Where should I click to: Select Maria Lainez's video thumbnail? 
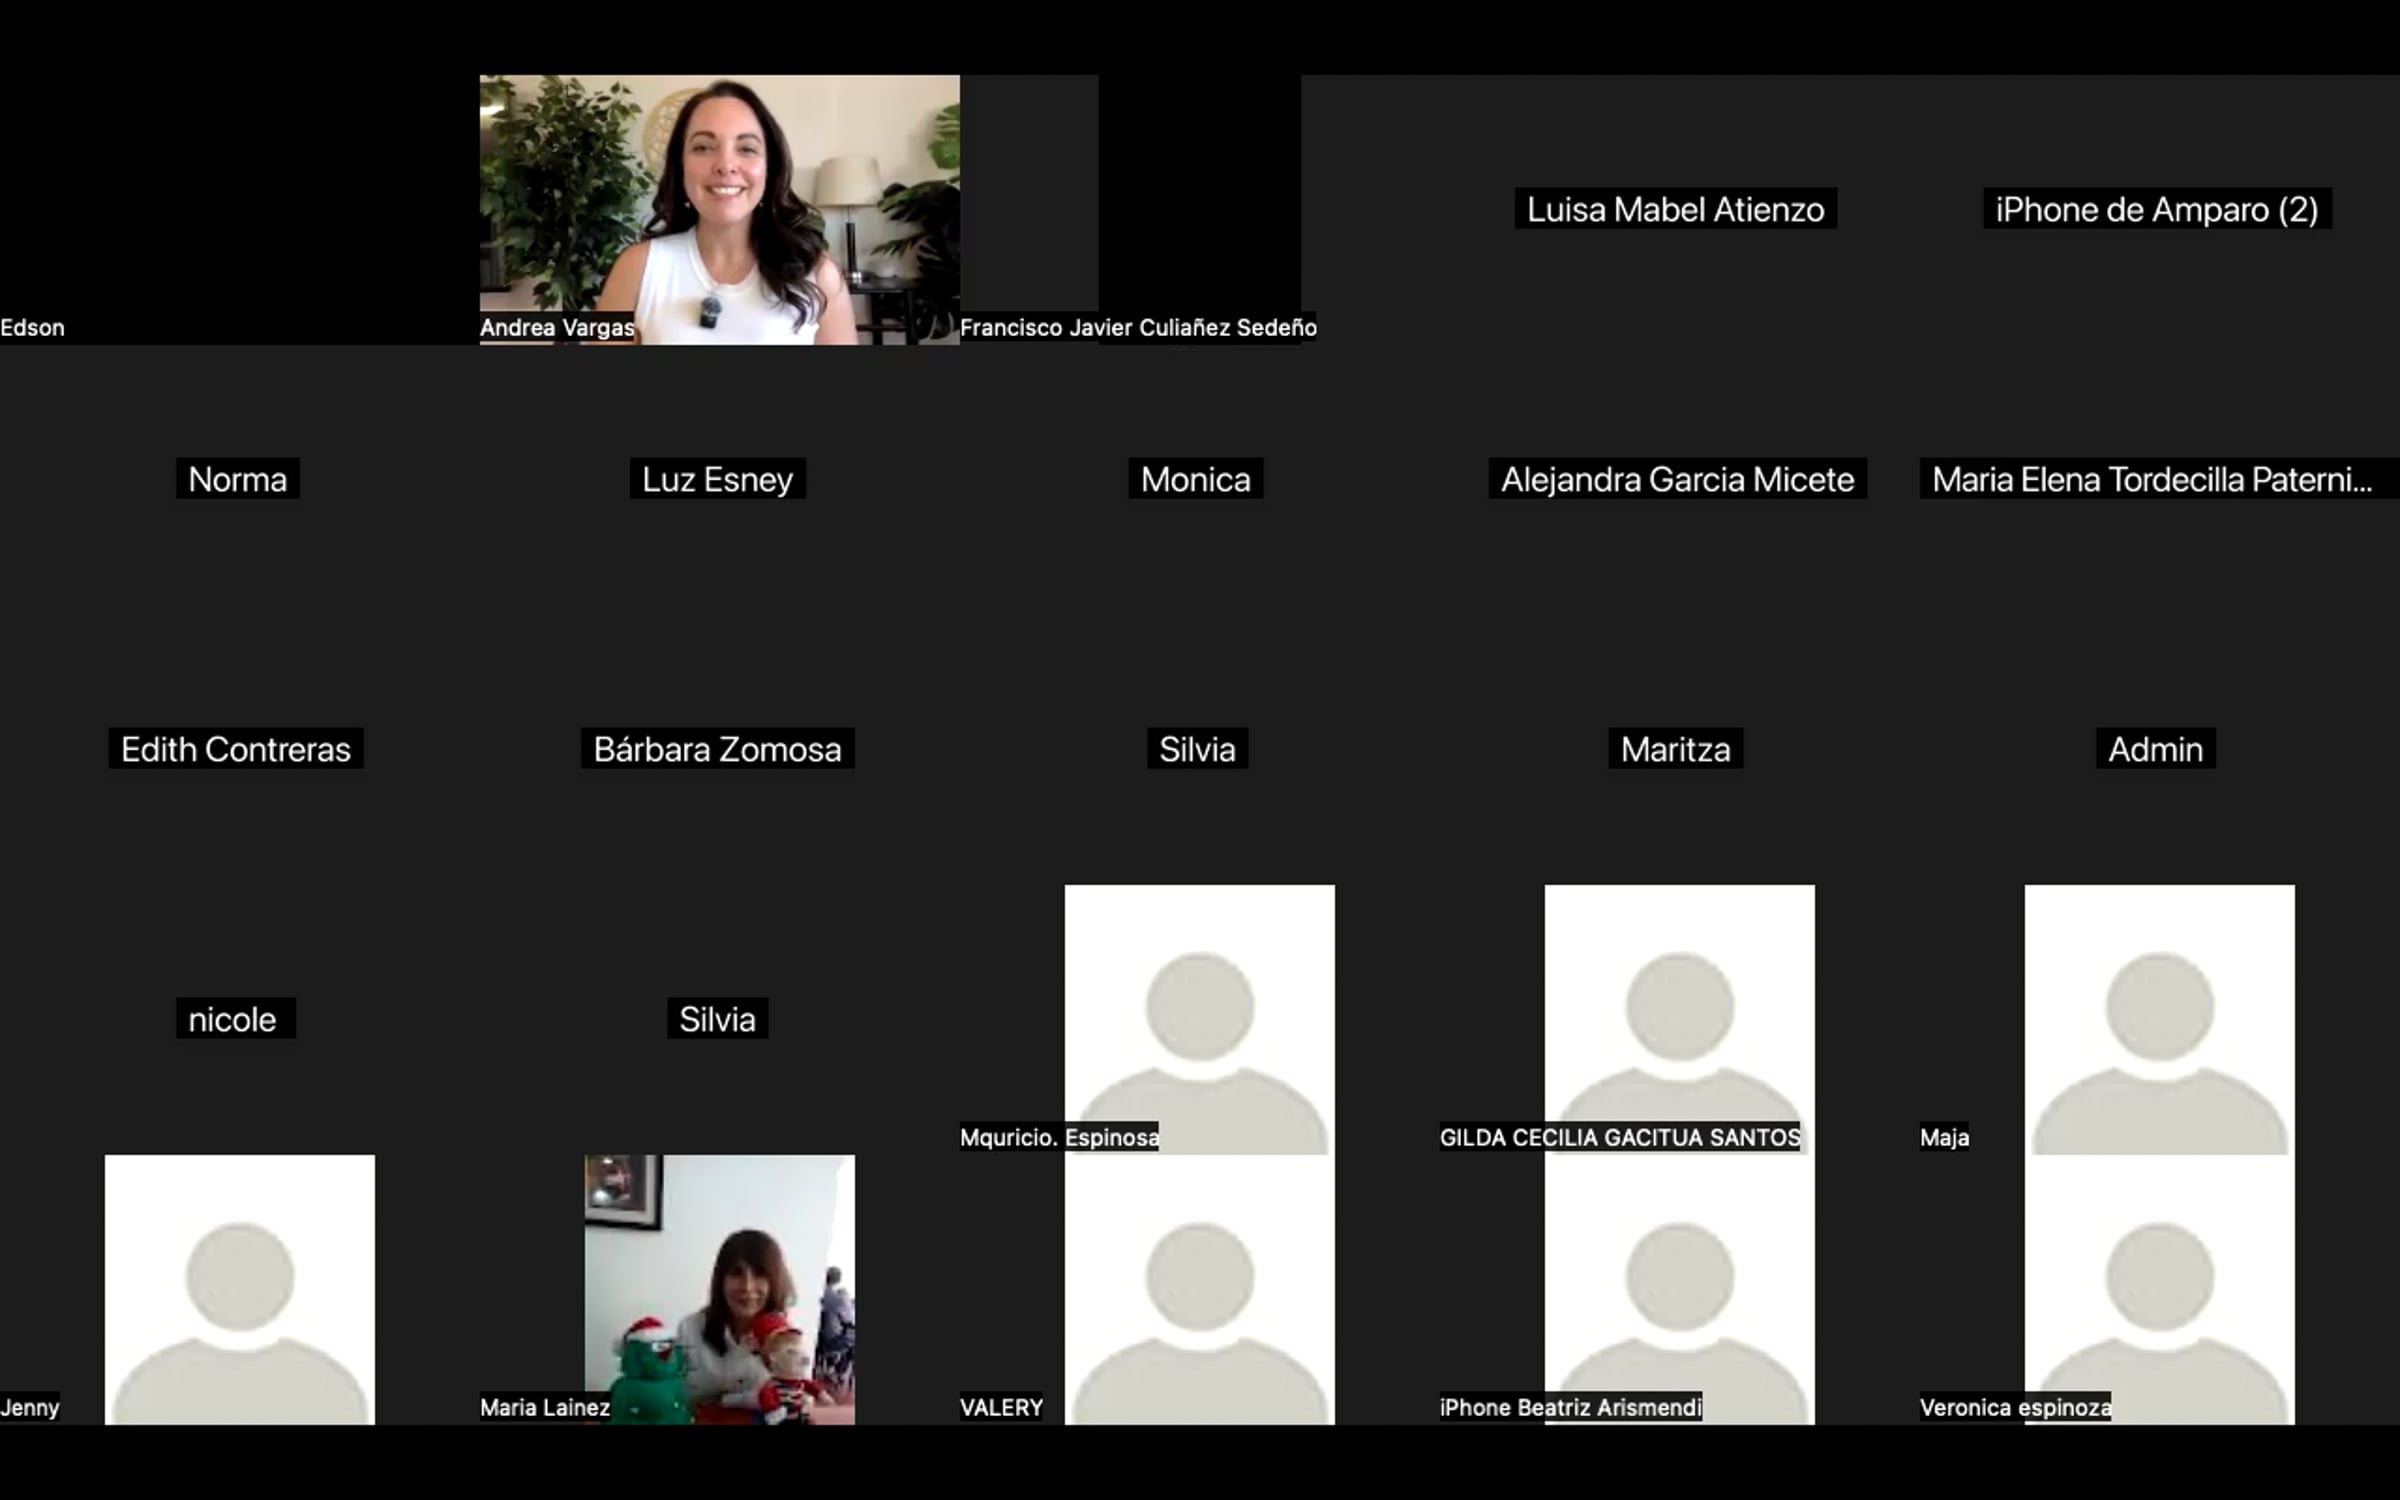pos(719,1290)
